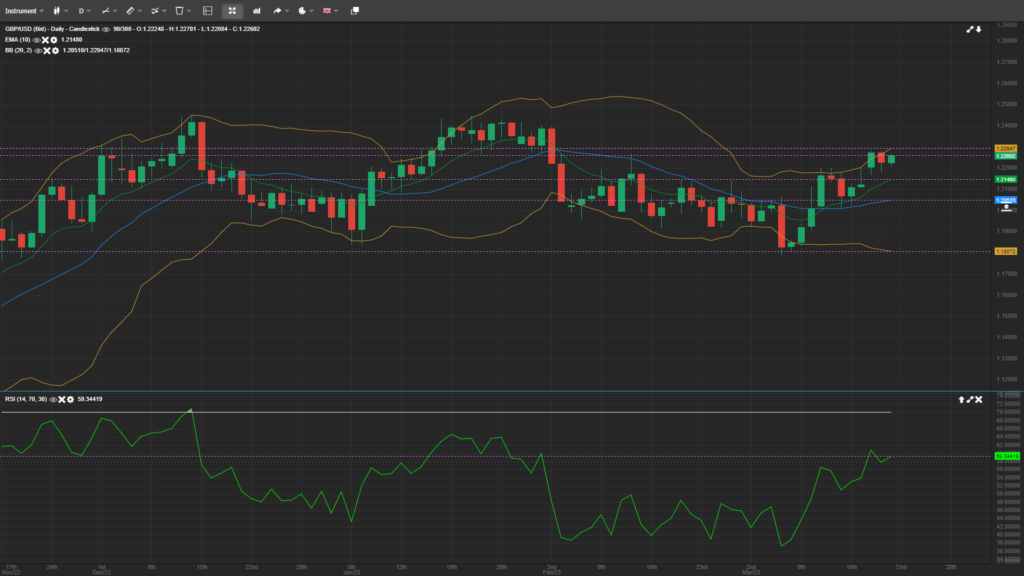Toggle visibility of the EMA (10) indicator

(x=38, y=39)
